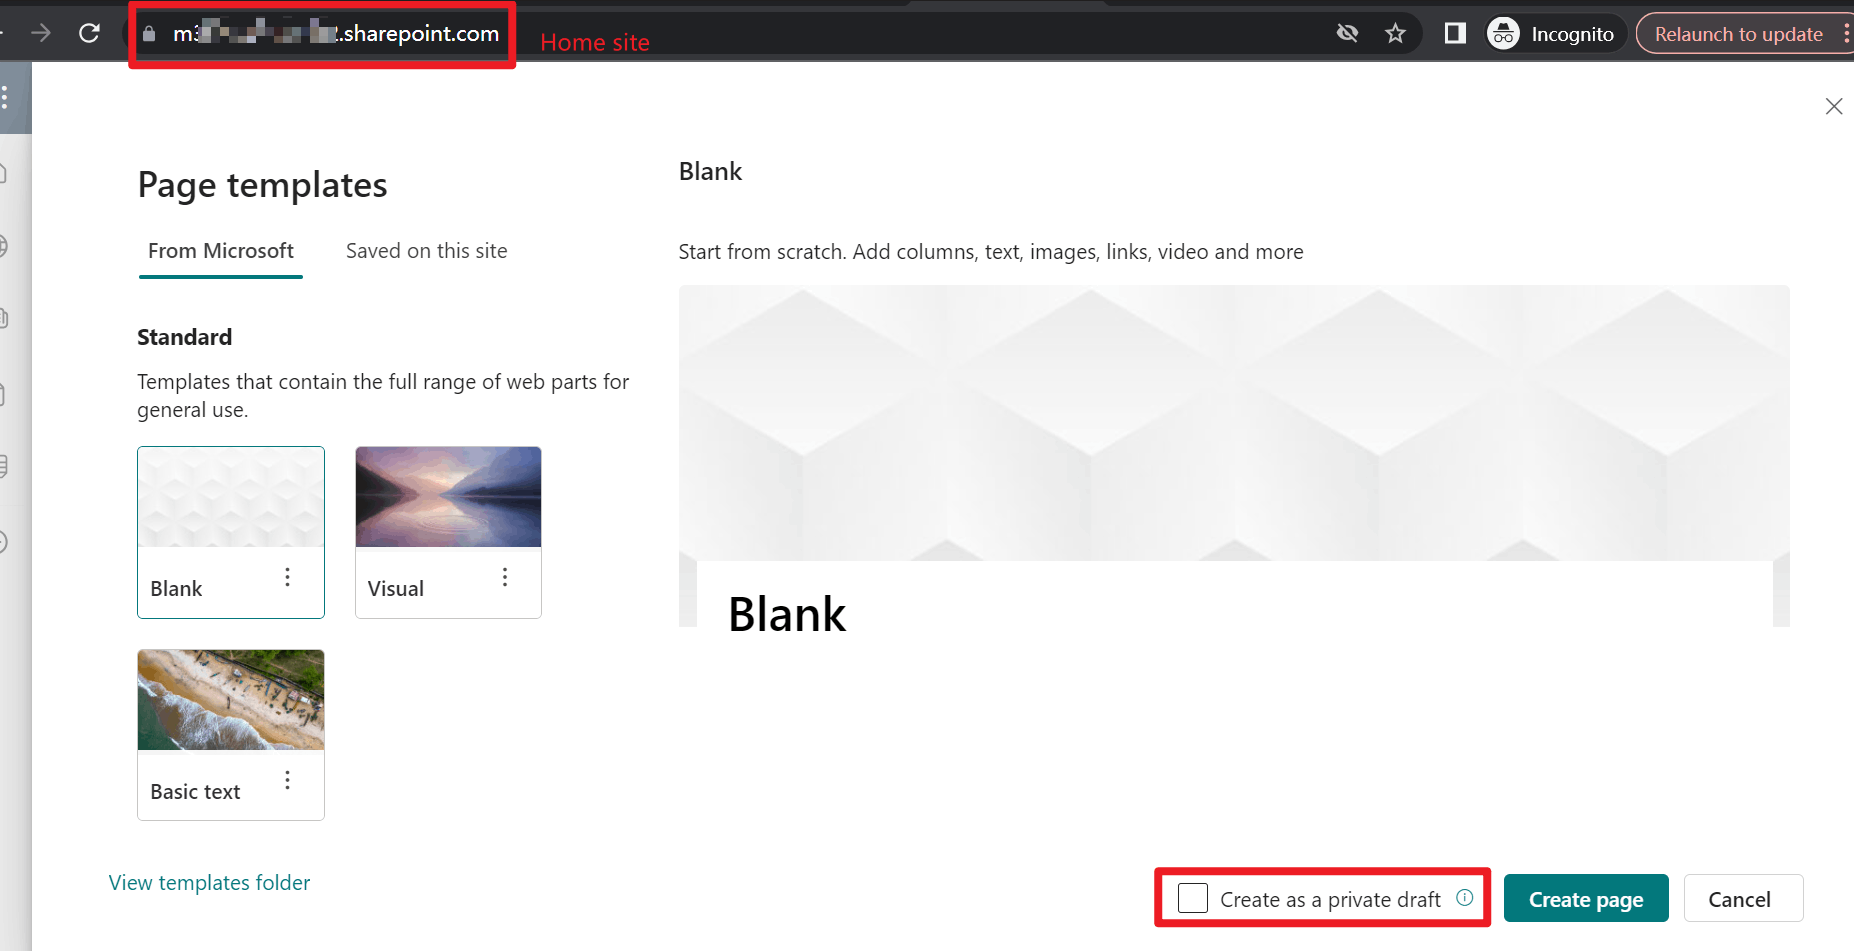This screenshot has width=1854, height=951.
Task: Reload the current page
Action: point(89,32)
